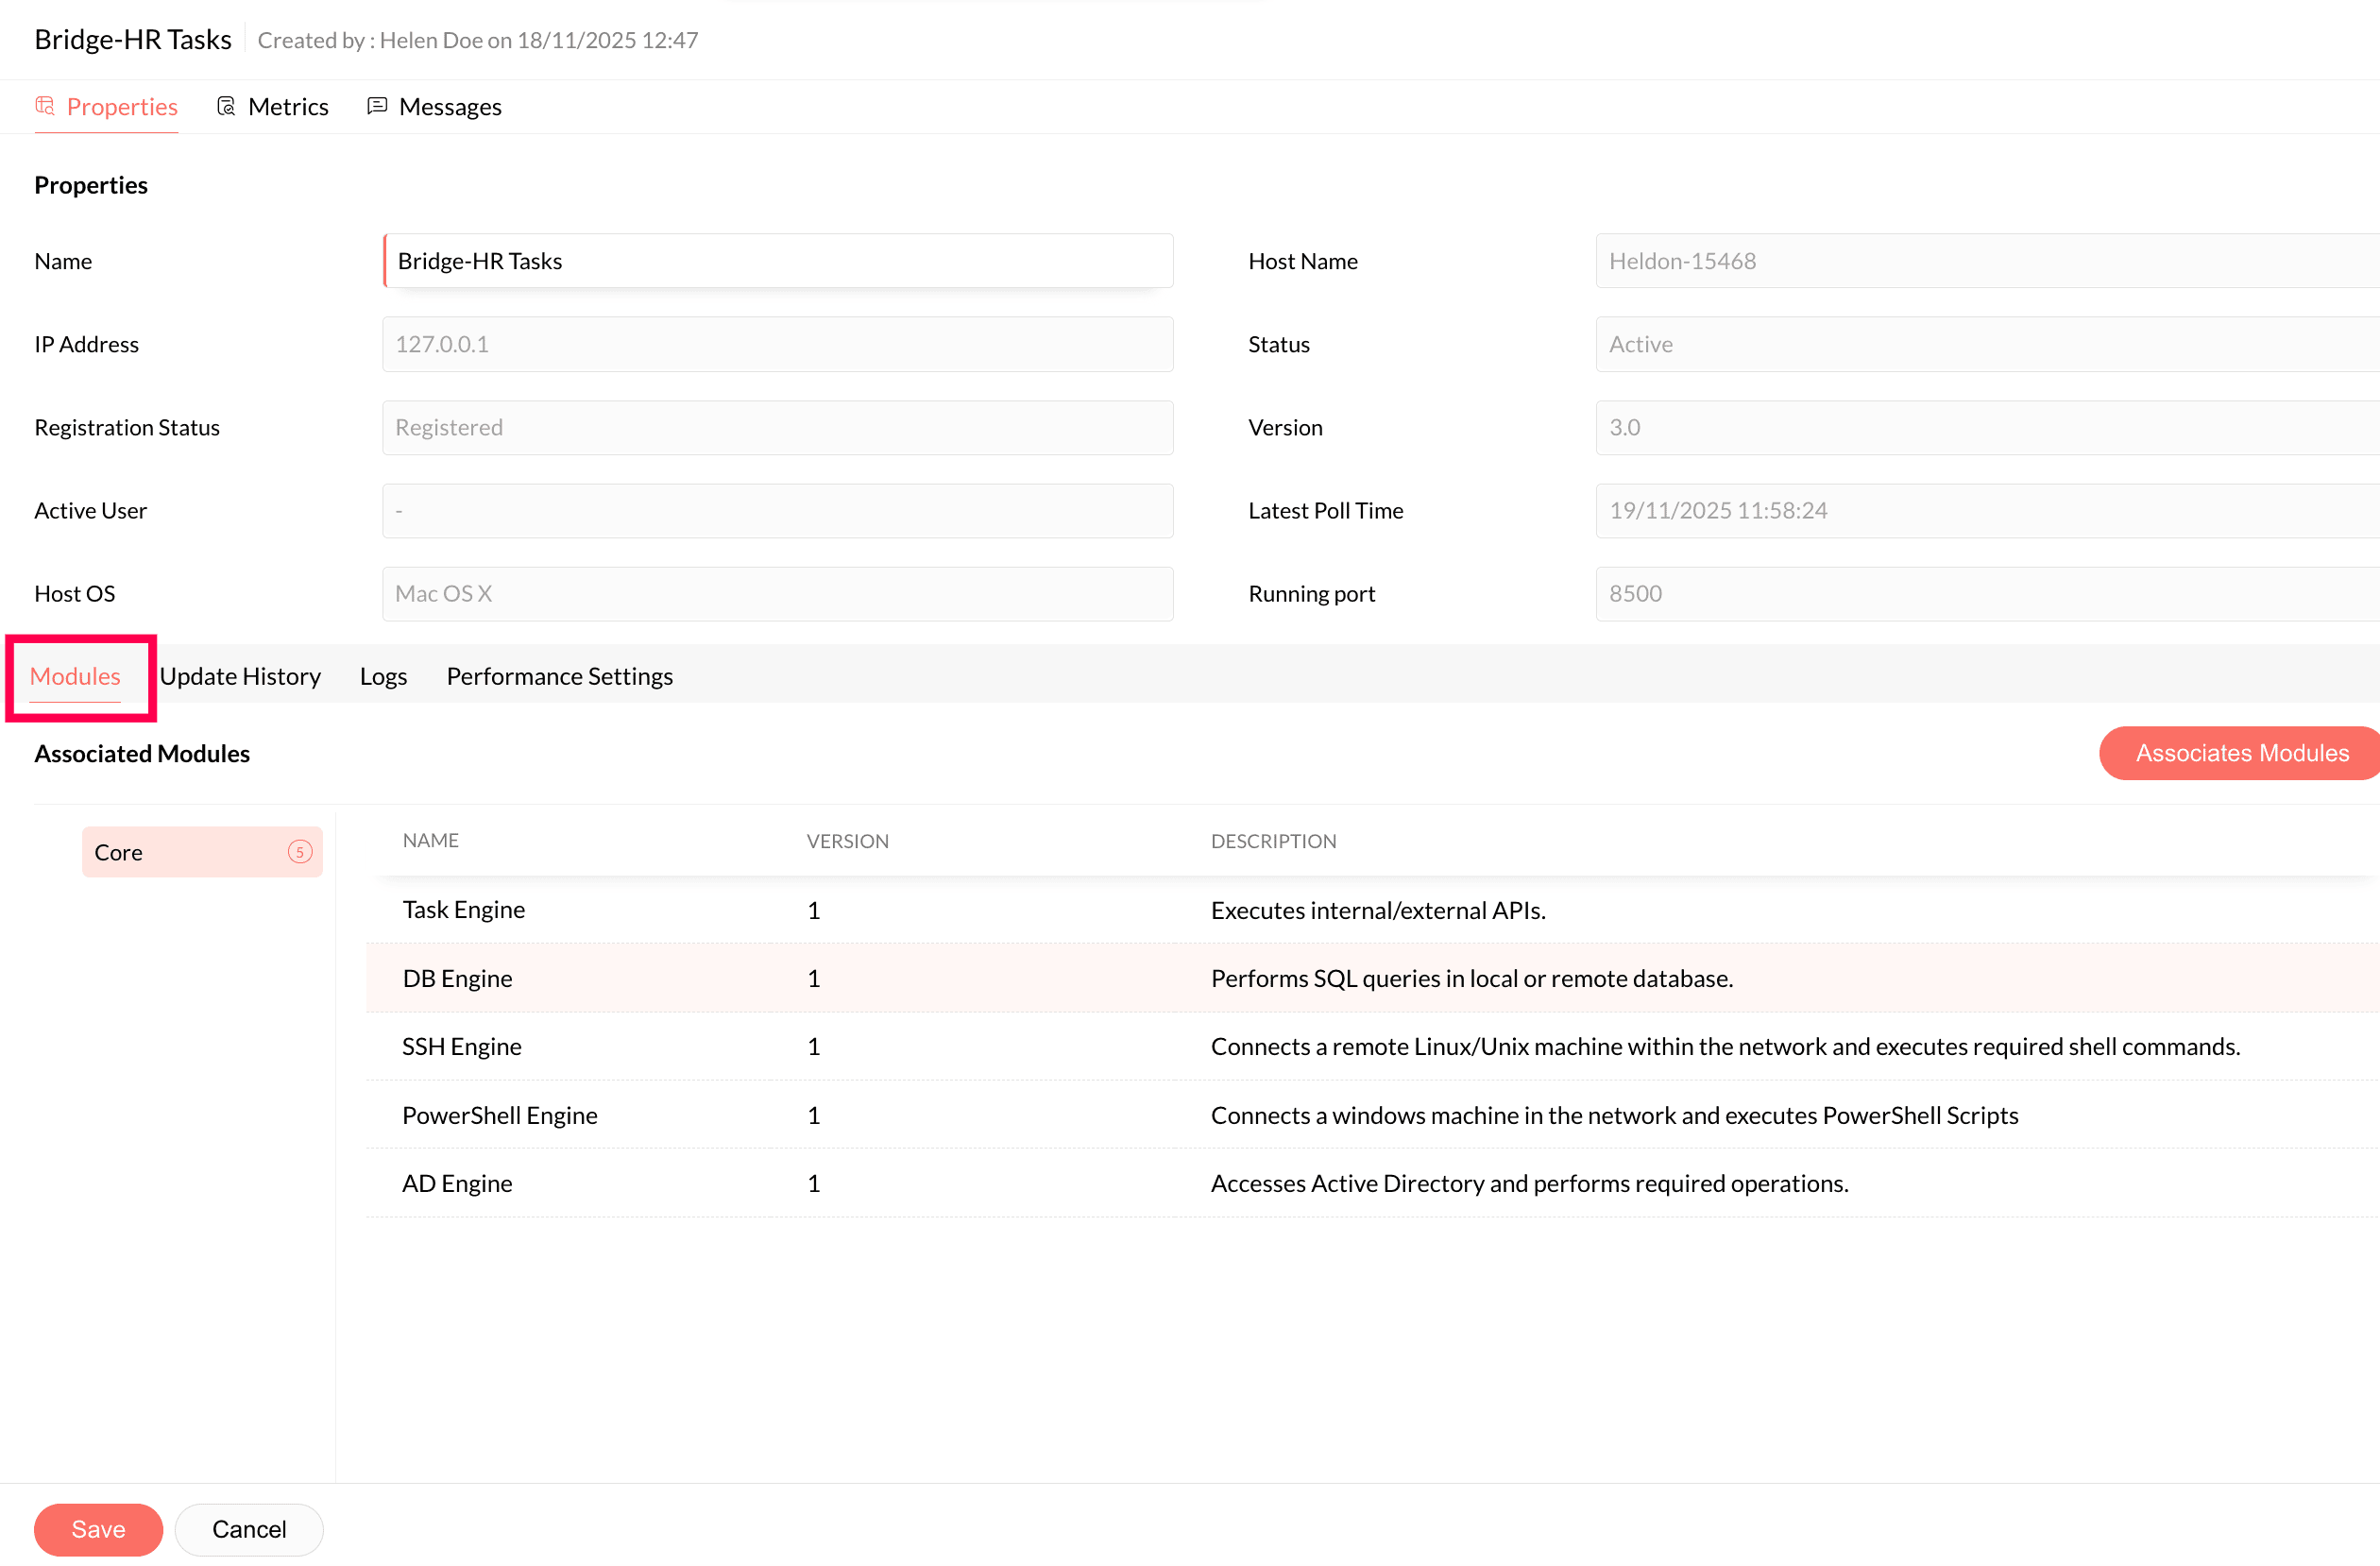Switch to the Messages tab
The height and width of the screenshot is (1566, 2380).
coord(449,107)
